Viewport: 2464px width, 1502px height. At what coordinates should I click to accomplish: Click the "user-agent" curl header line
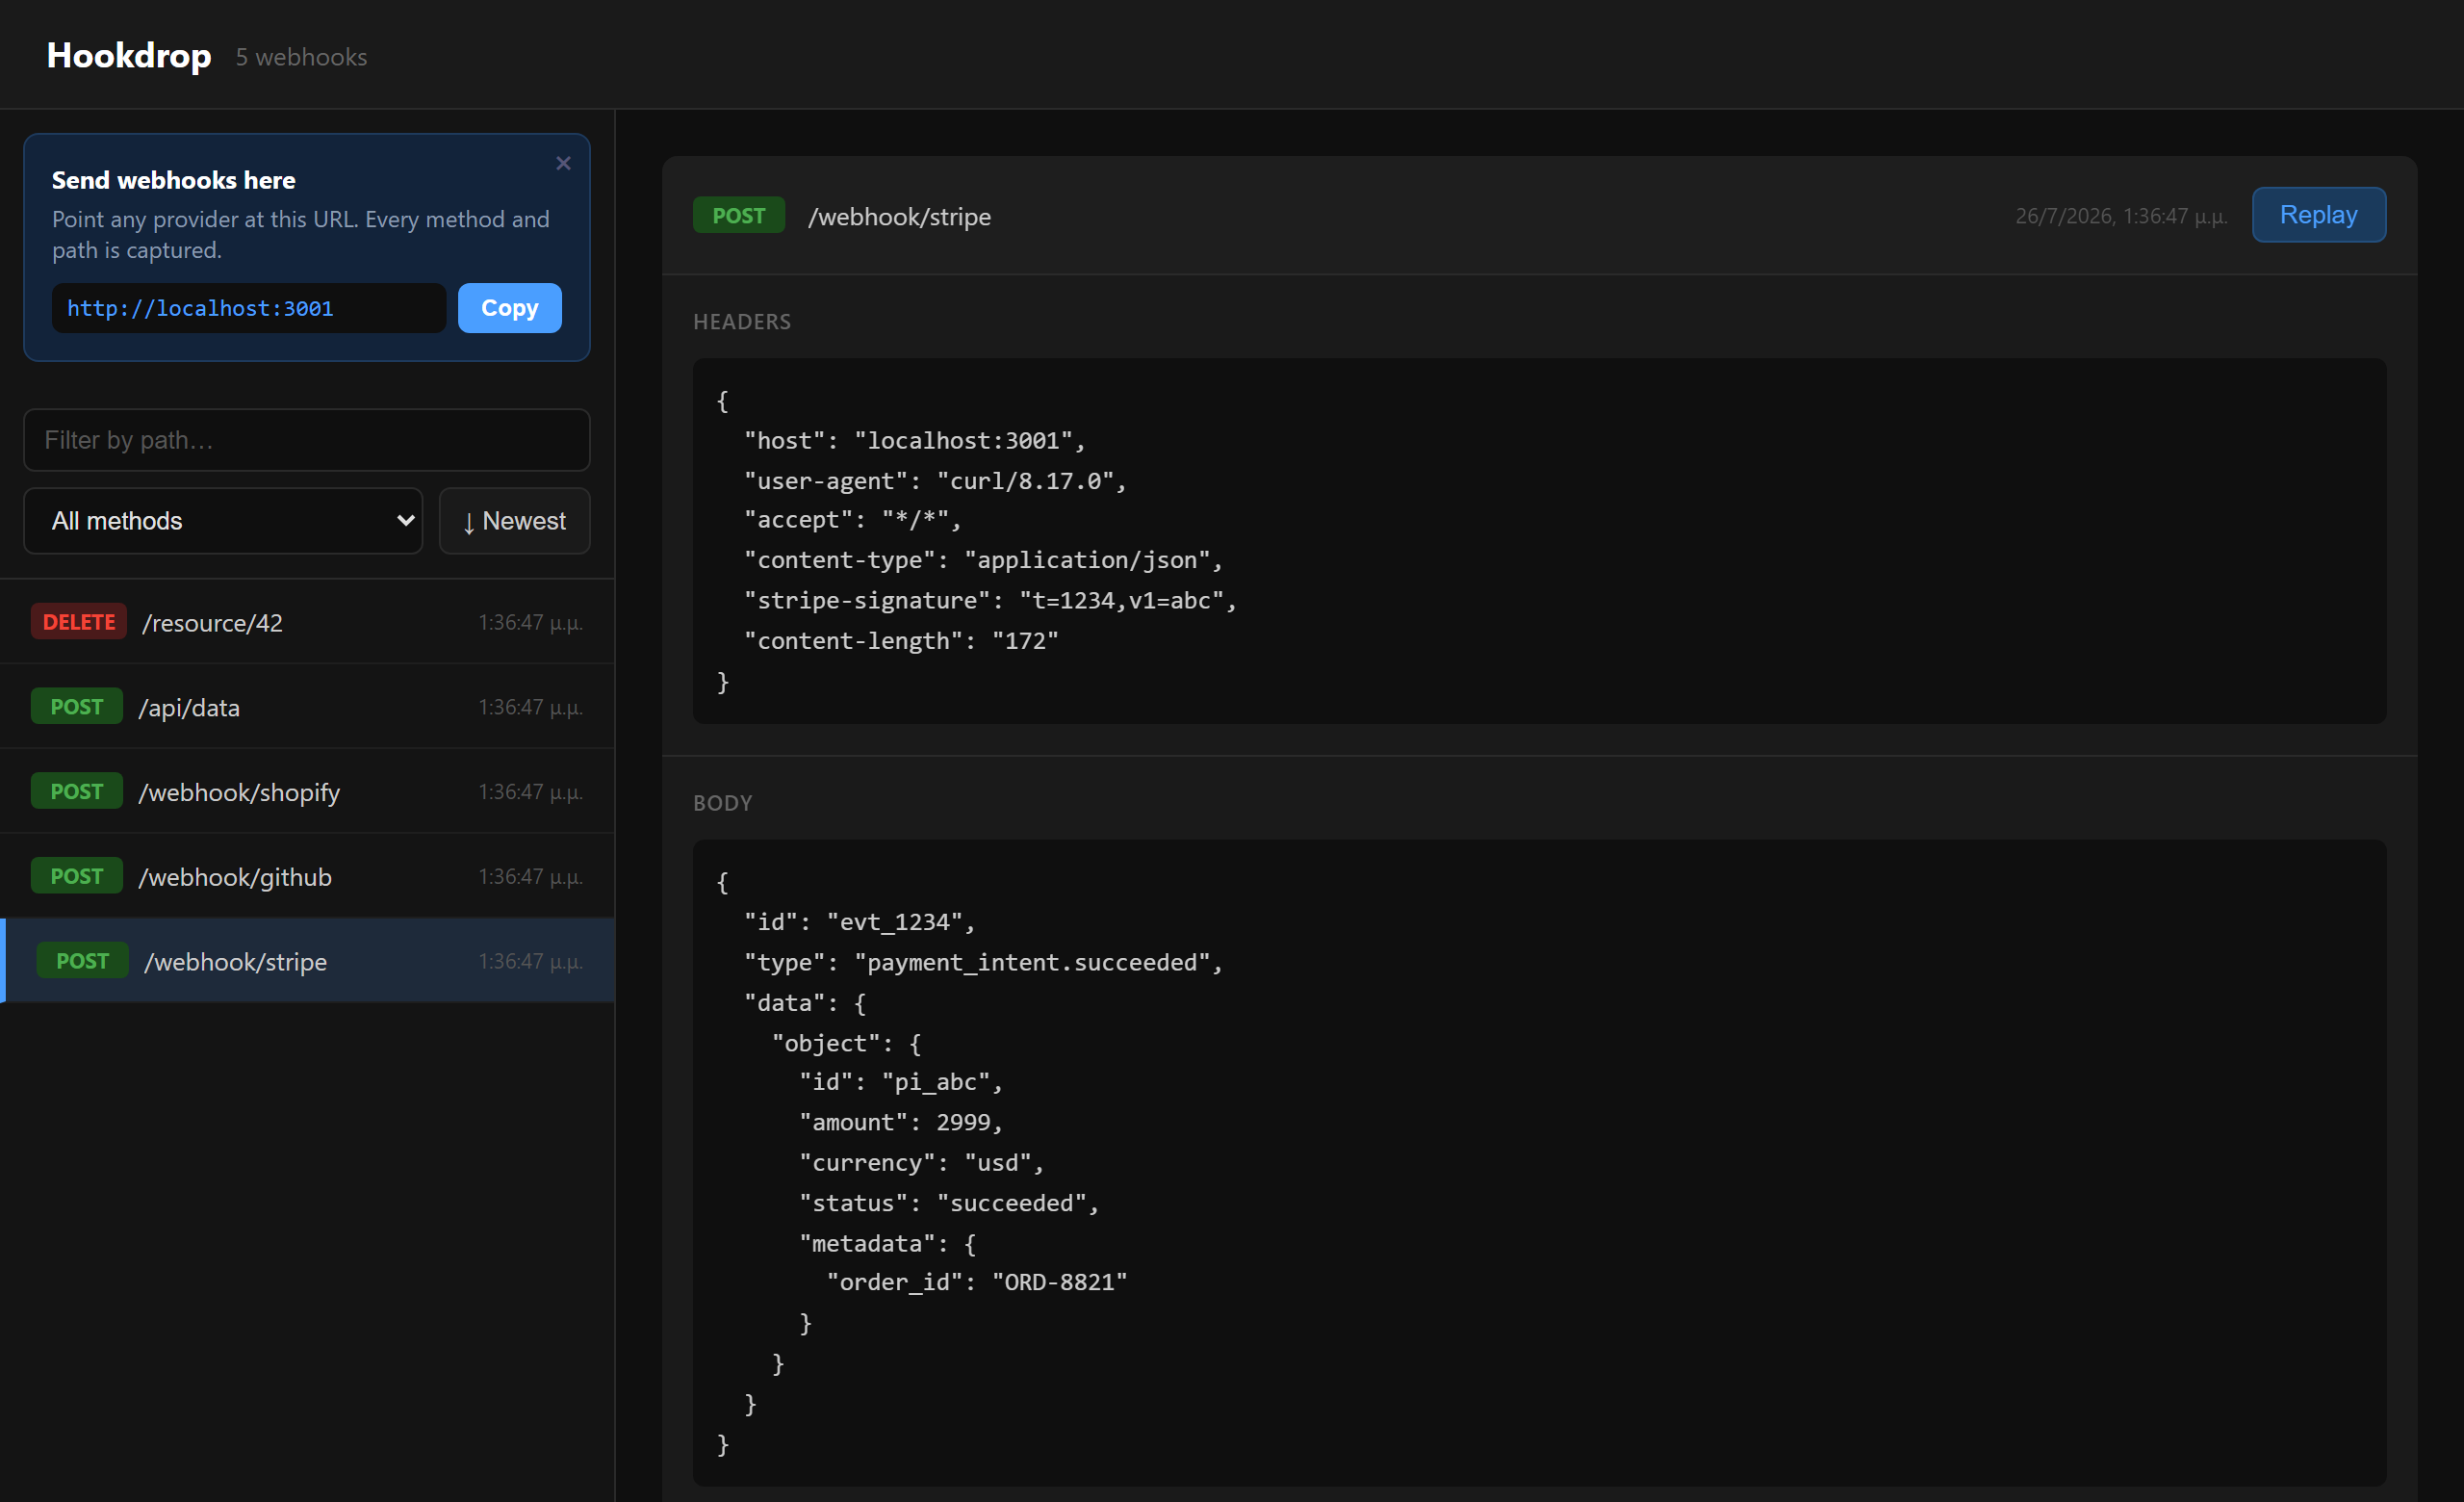pyautogui.click(x=935, y=481)
